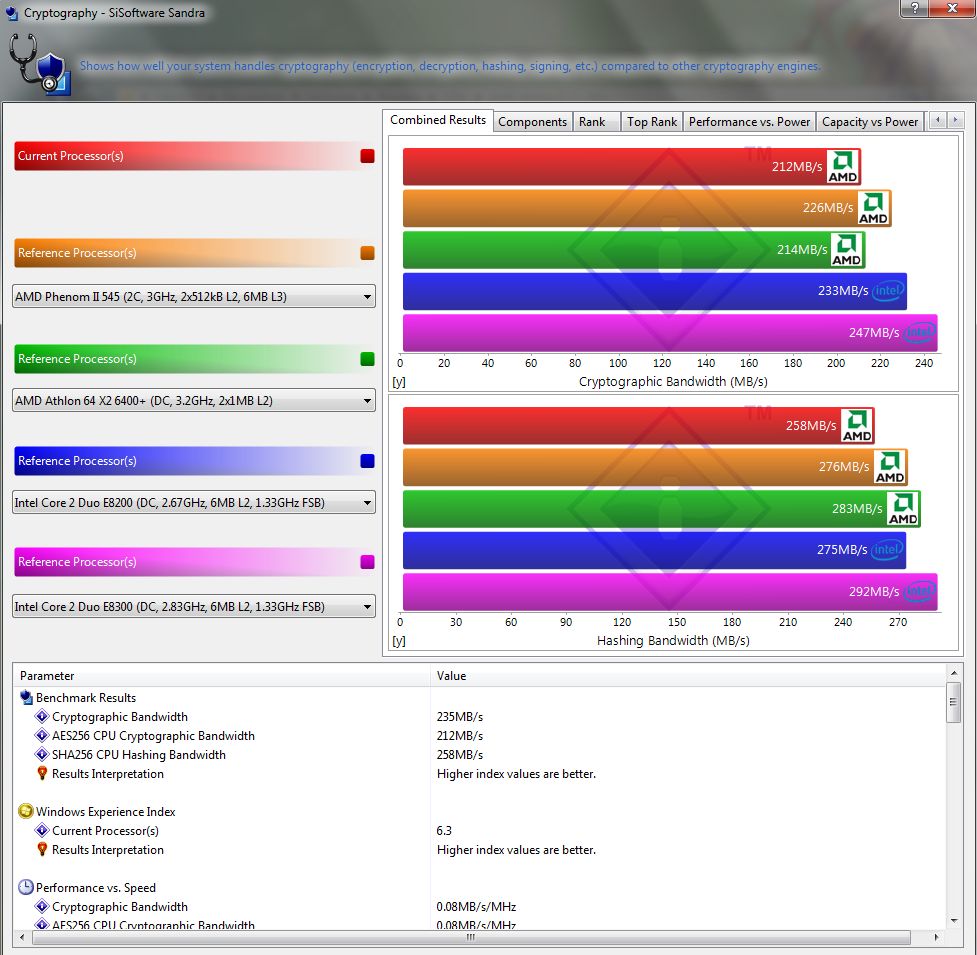Click the stethoscope shield benchmark icon

pyautogui.click(x=40, y=64)
